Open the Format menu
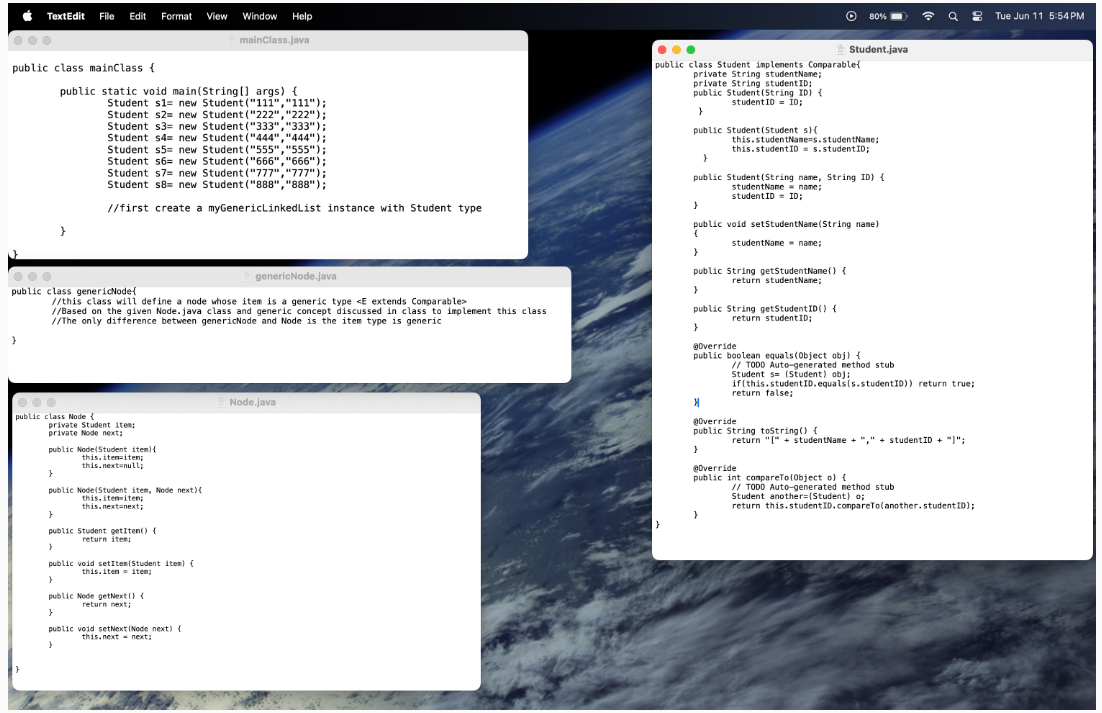 pos(176,16)
